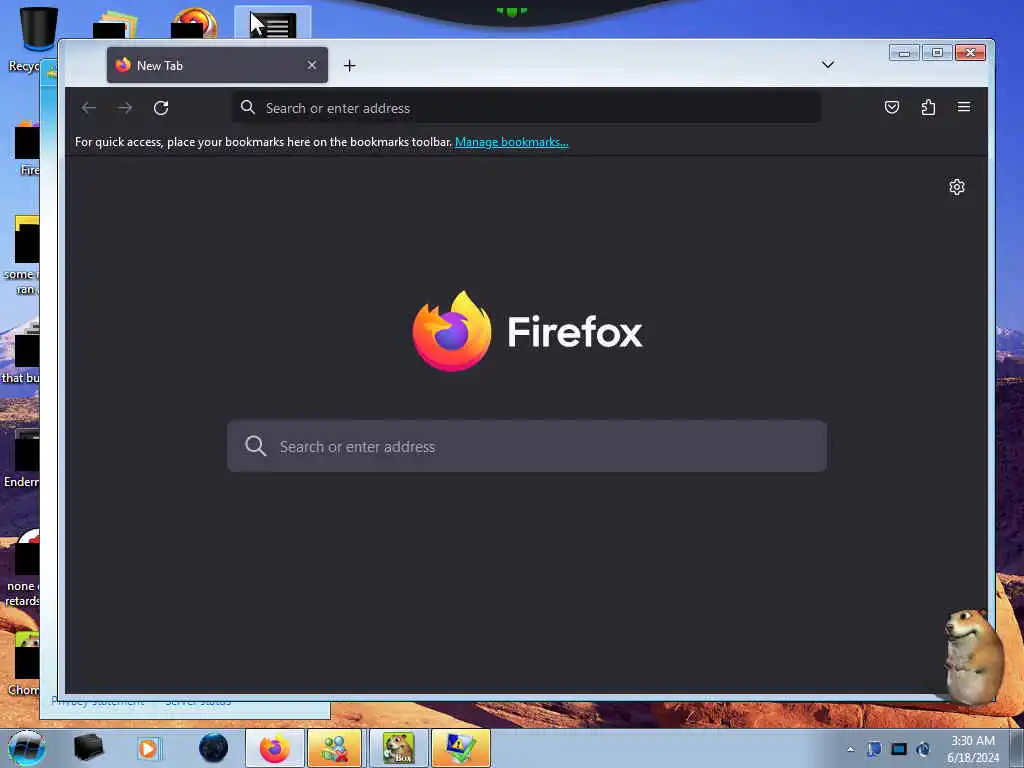Expand the List all tabs chevron
Viewport: 1024px width, 768px height.
[x=828, y=64]
